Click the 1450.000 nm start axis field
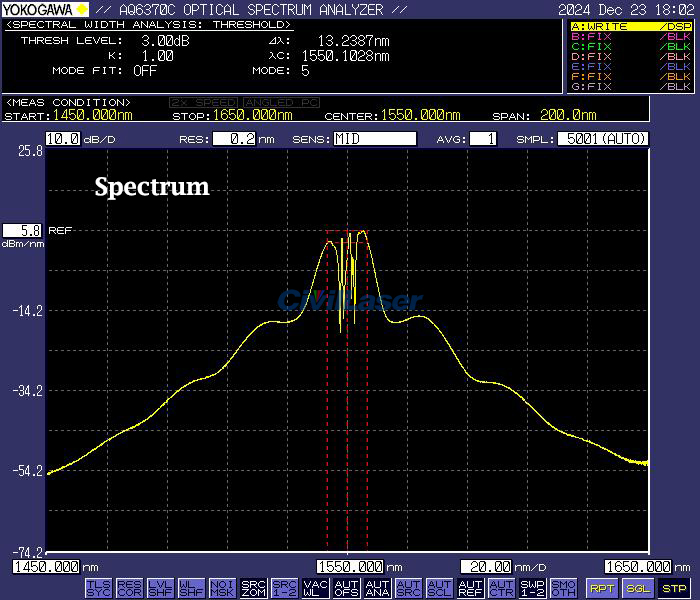 [46, 567]
